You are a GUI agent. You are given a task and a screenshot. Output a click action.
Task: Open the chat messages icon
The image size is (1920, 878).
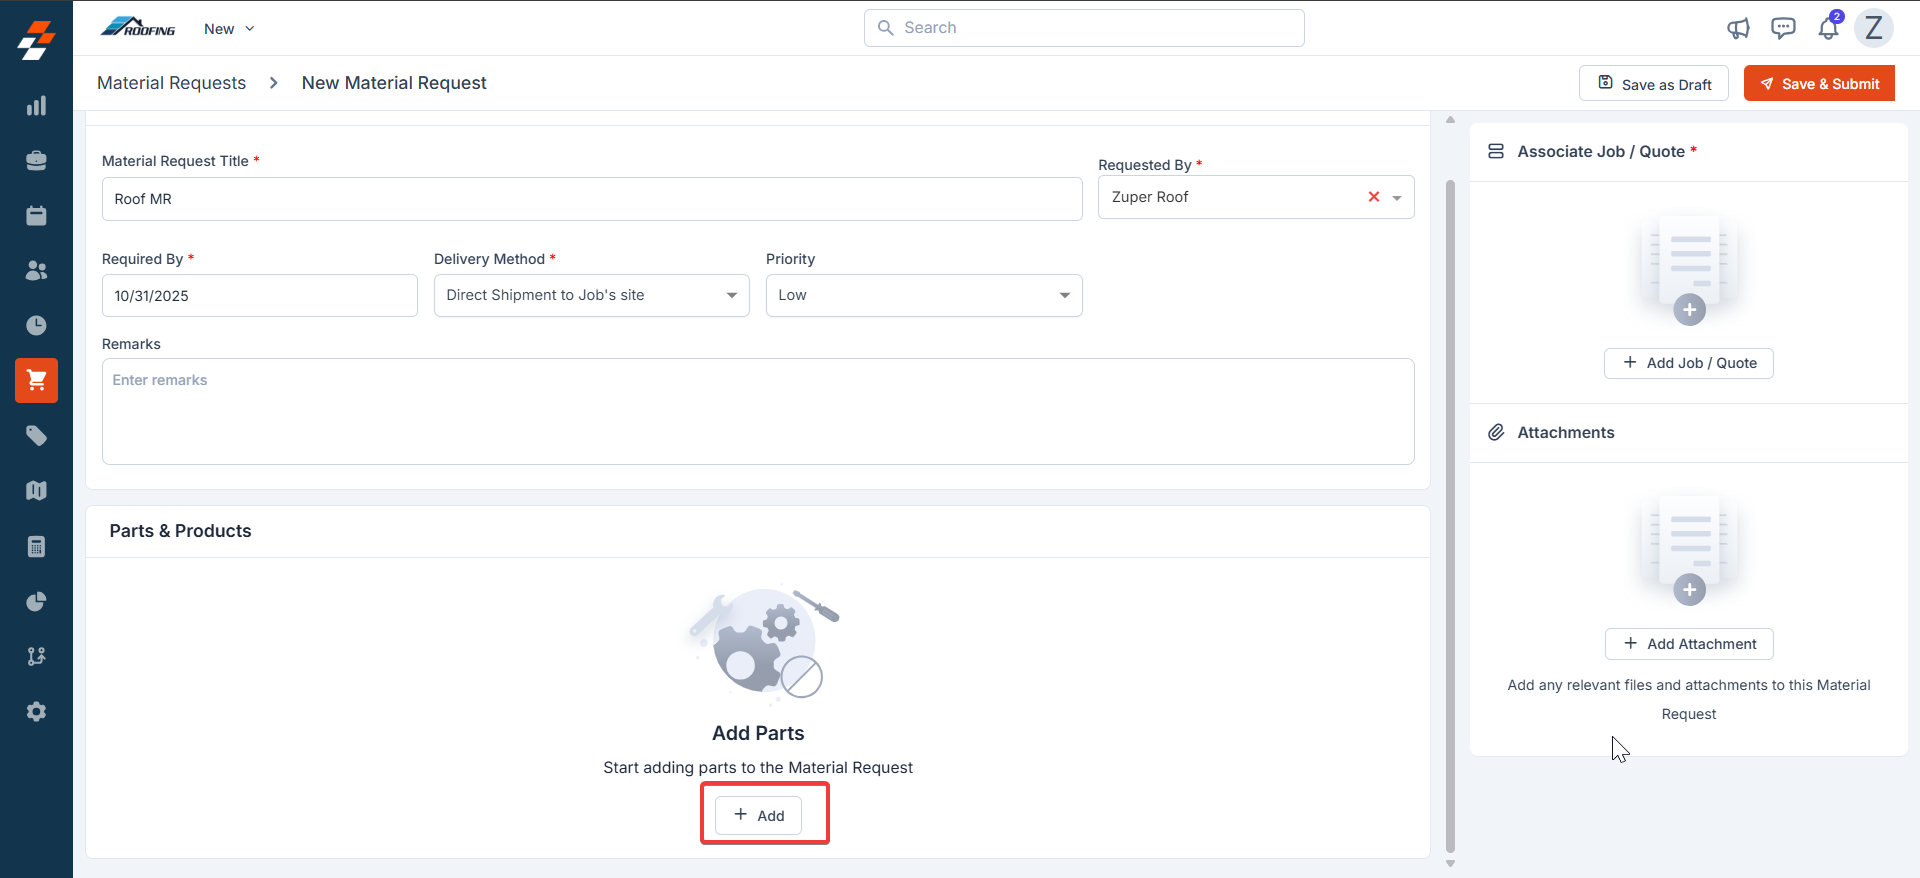coord(1783,28)
